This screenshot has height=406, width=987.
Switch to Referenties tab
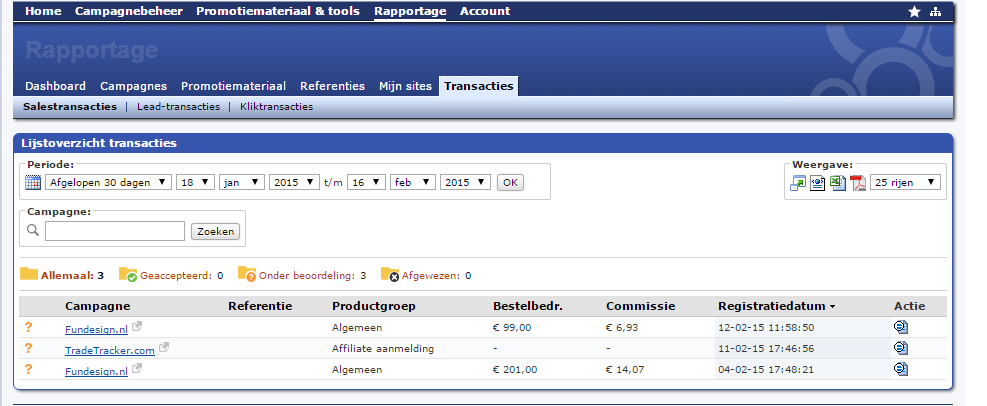click(x=332, y=86)
